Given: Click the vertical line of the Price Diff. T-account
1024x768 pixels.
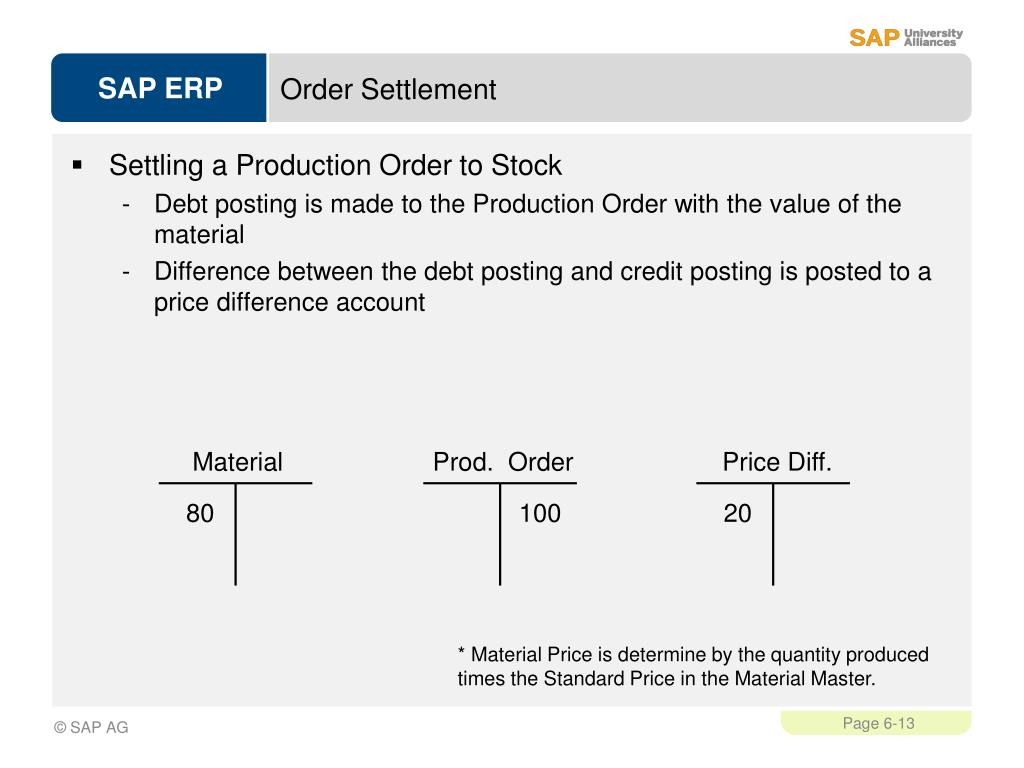Looking at the screenshot, I should [773, 534].
